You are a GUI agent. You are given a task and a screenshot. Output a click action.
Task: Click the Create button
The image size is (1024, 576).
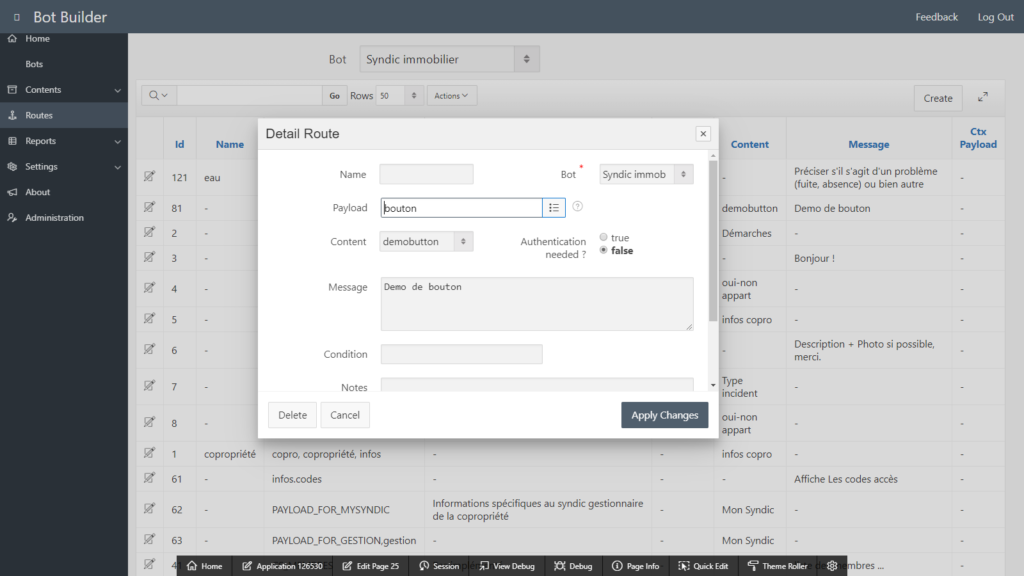(938, 98)
